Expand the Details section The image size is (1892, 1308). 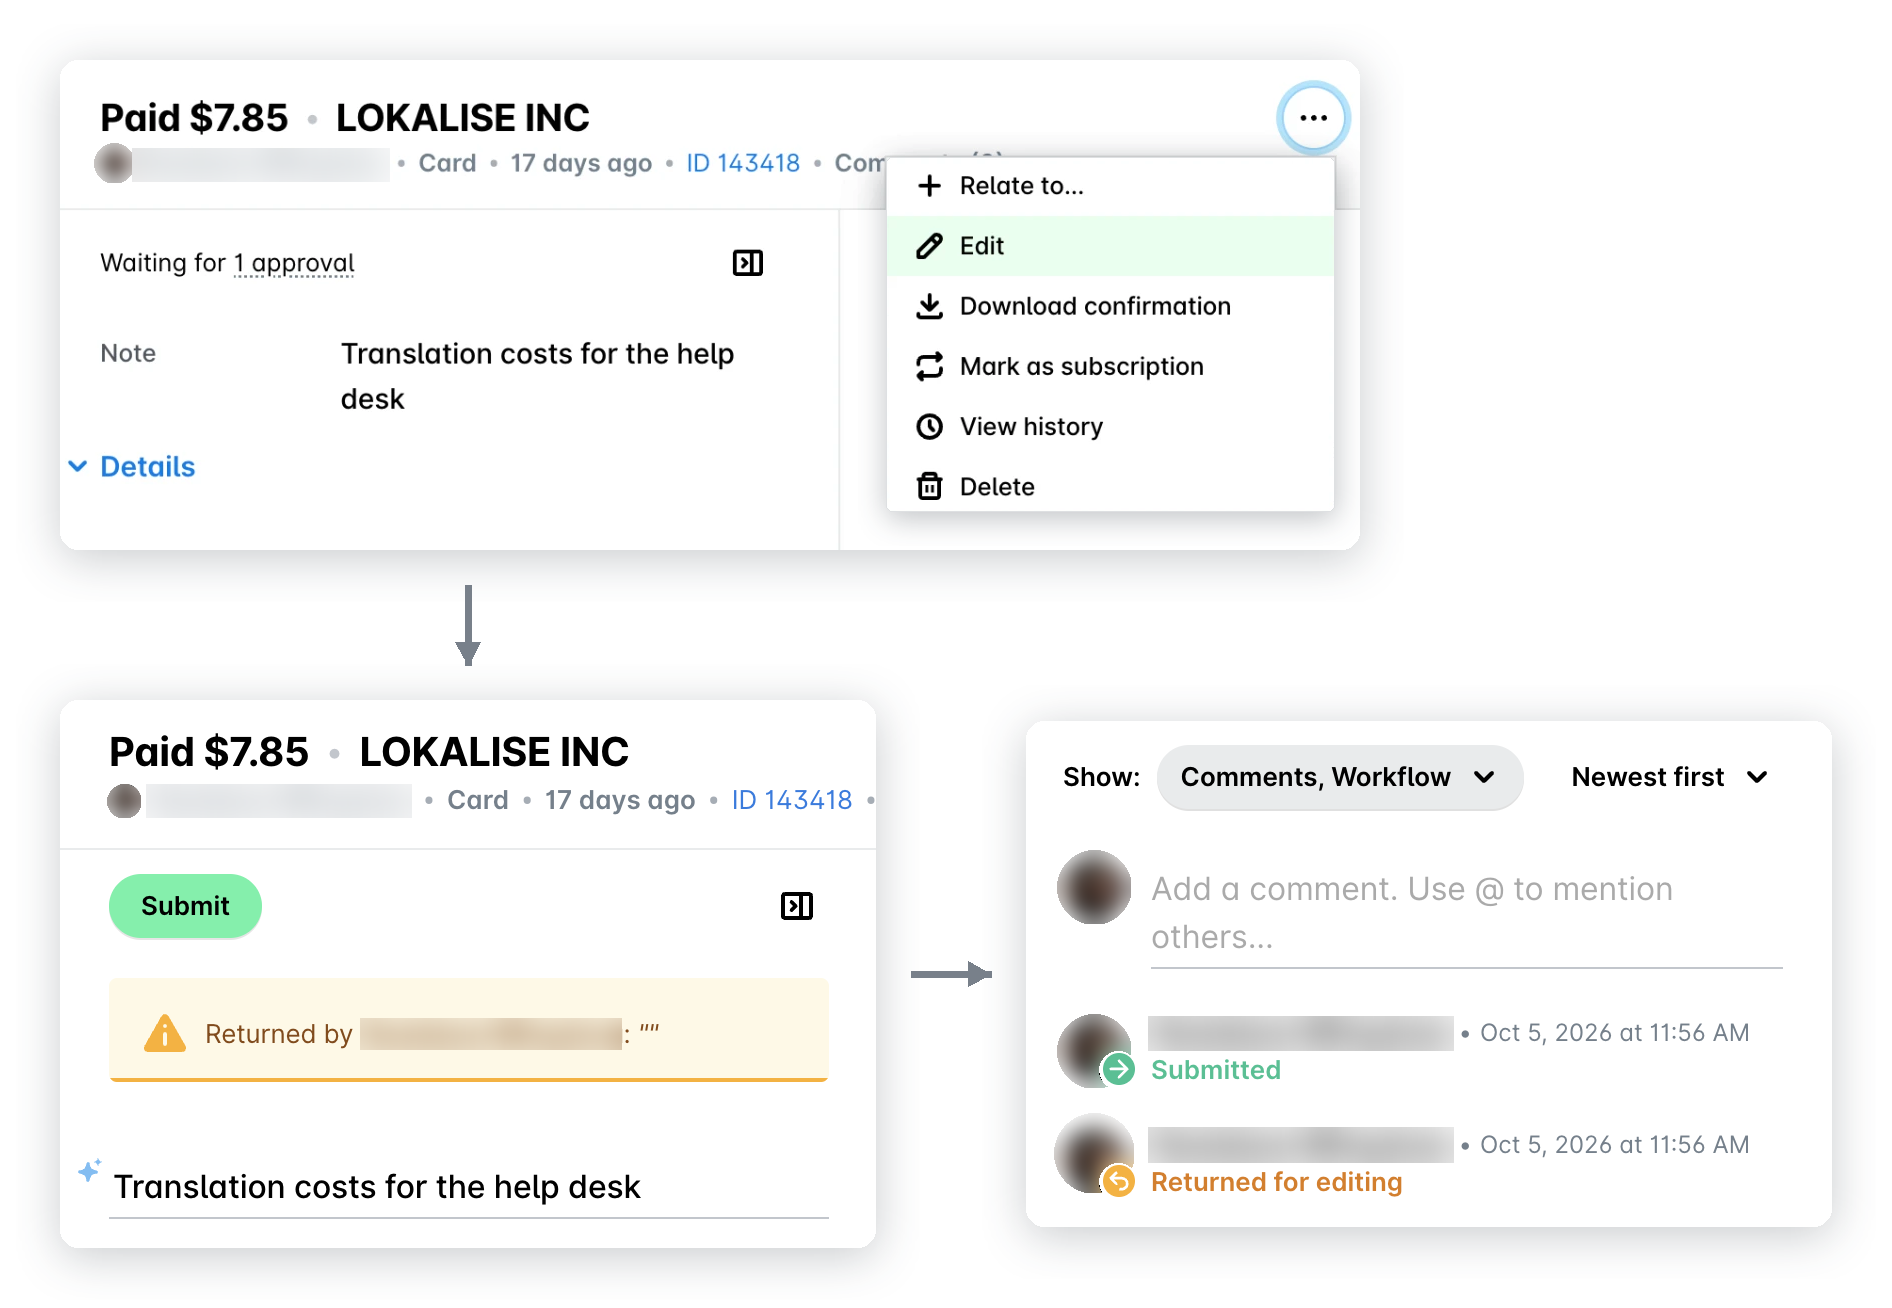coord(133,467)
